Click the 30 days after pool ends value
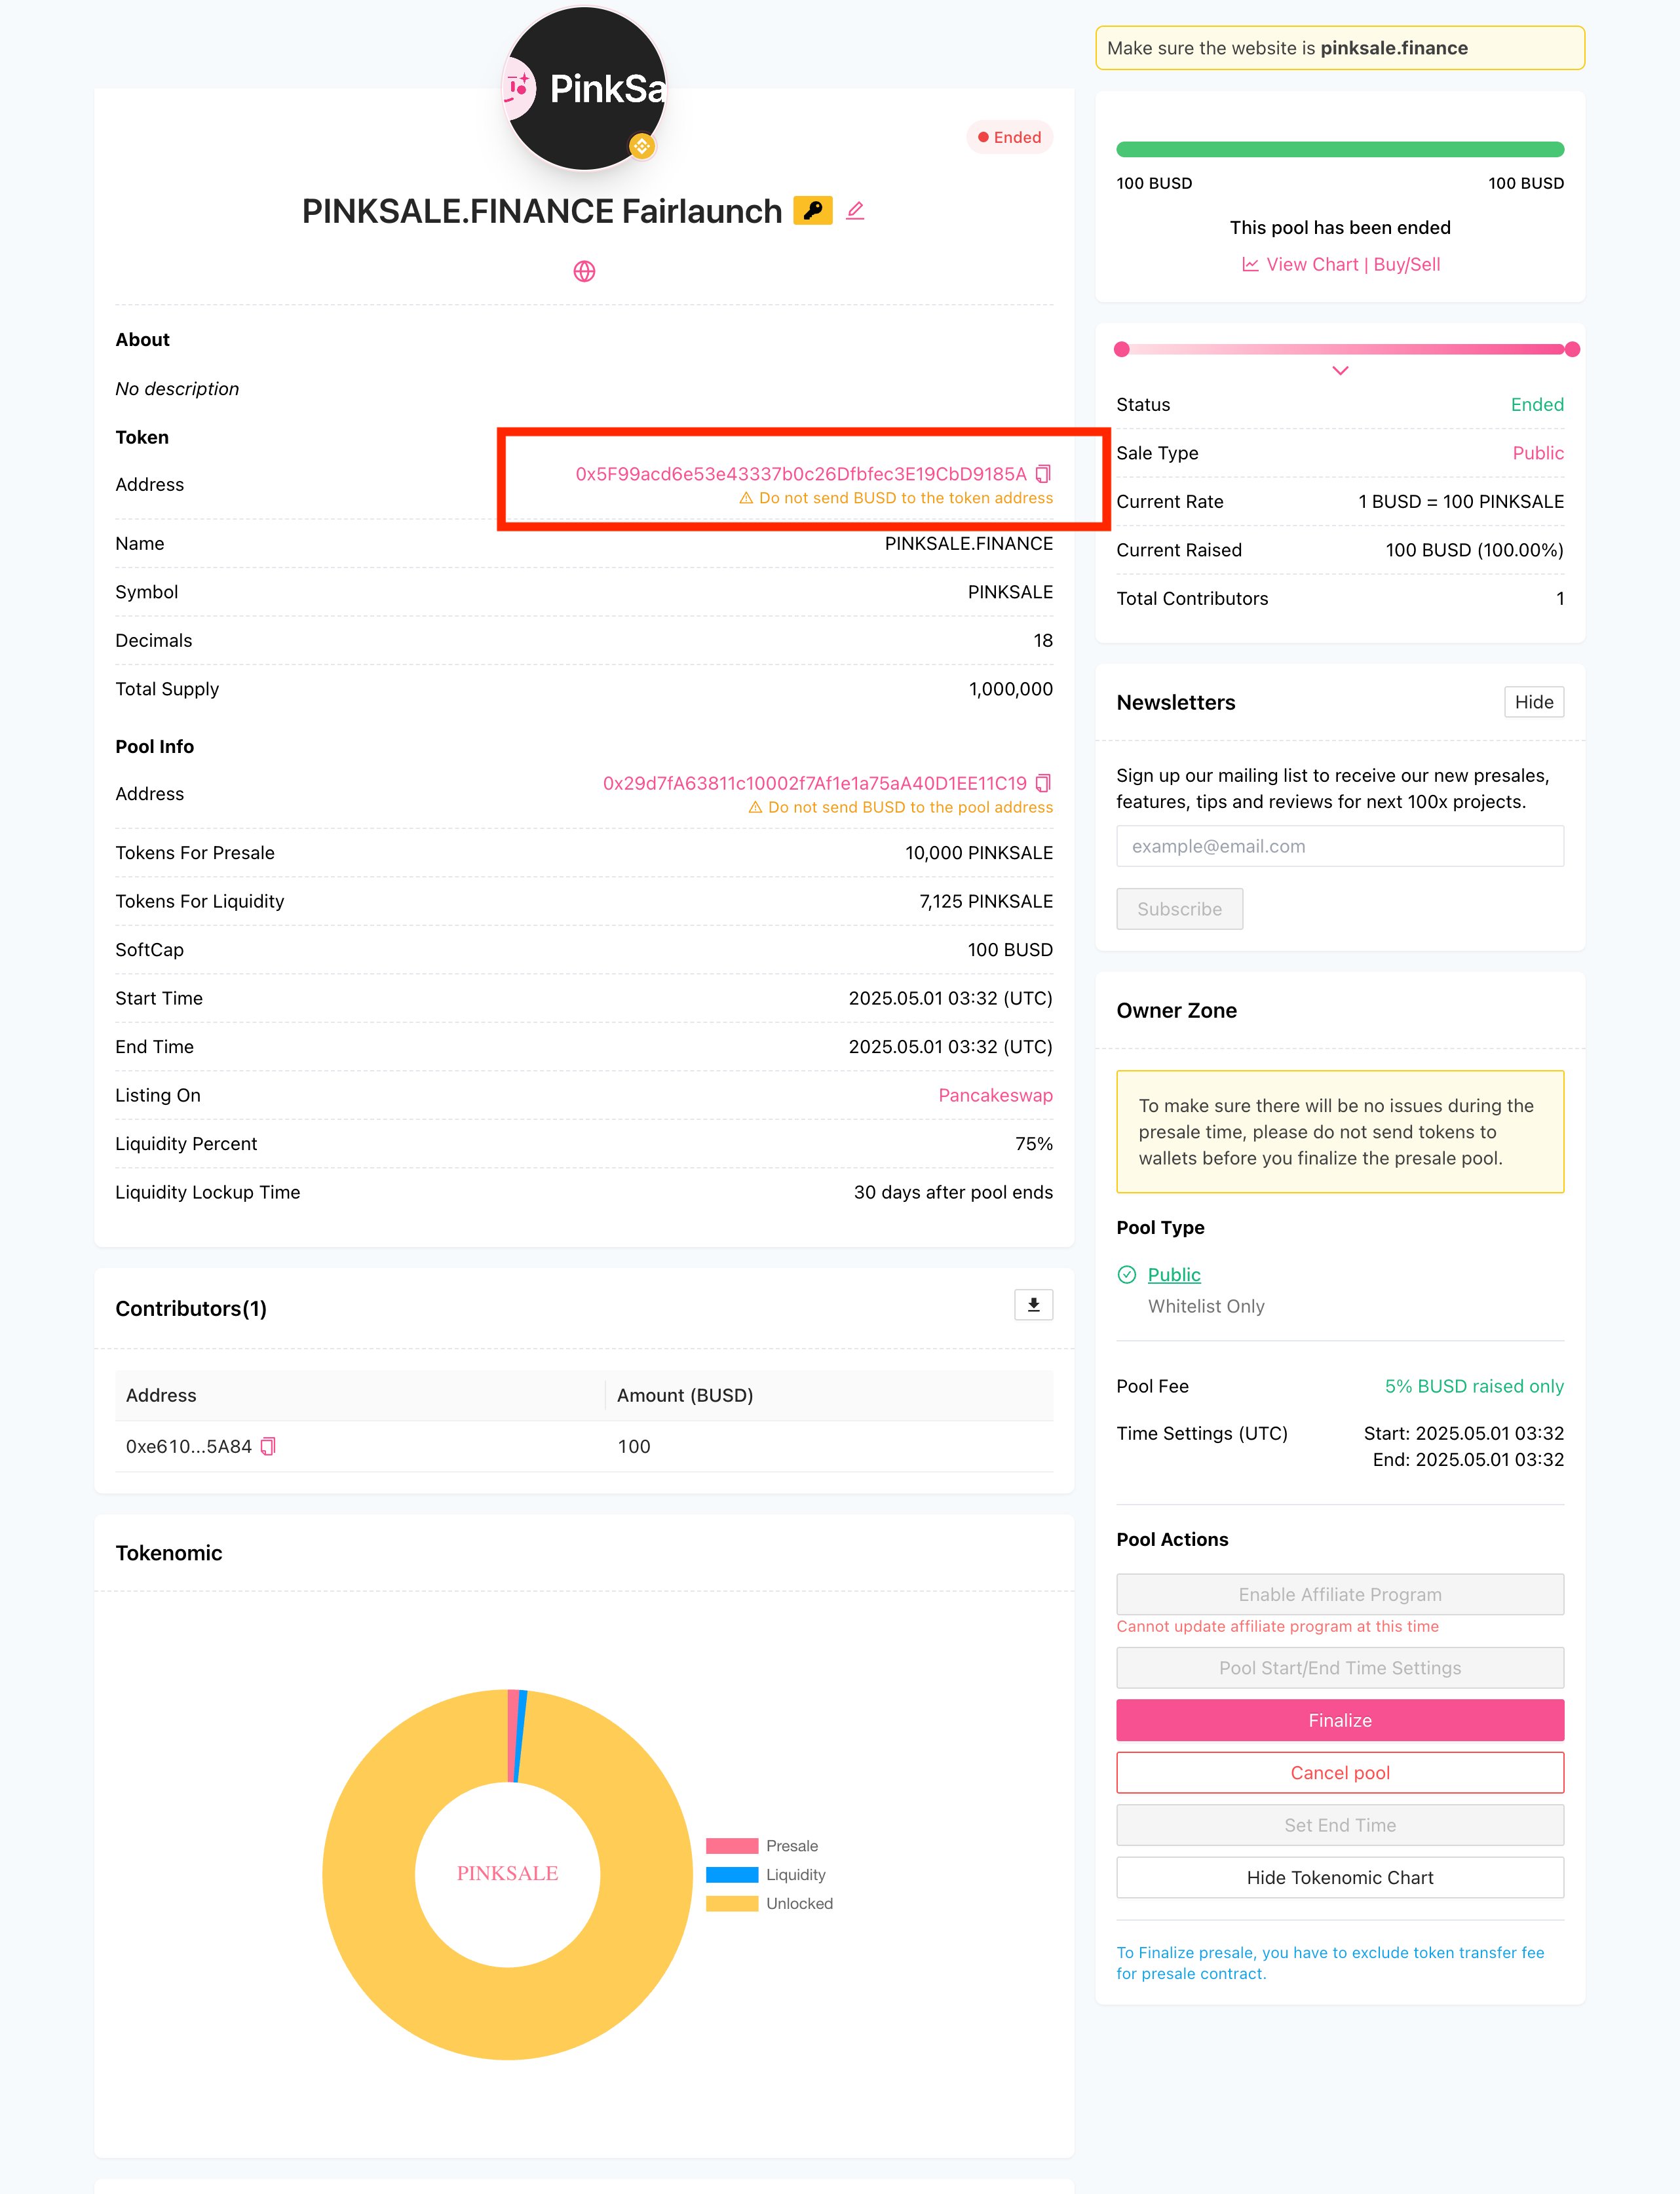 953,1193
